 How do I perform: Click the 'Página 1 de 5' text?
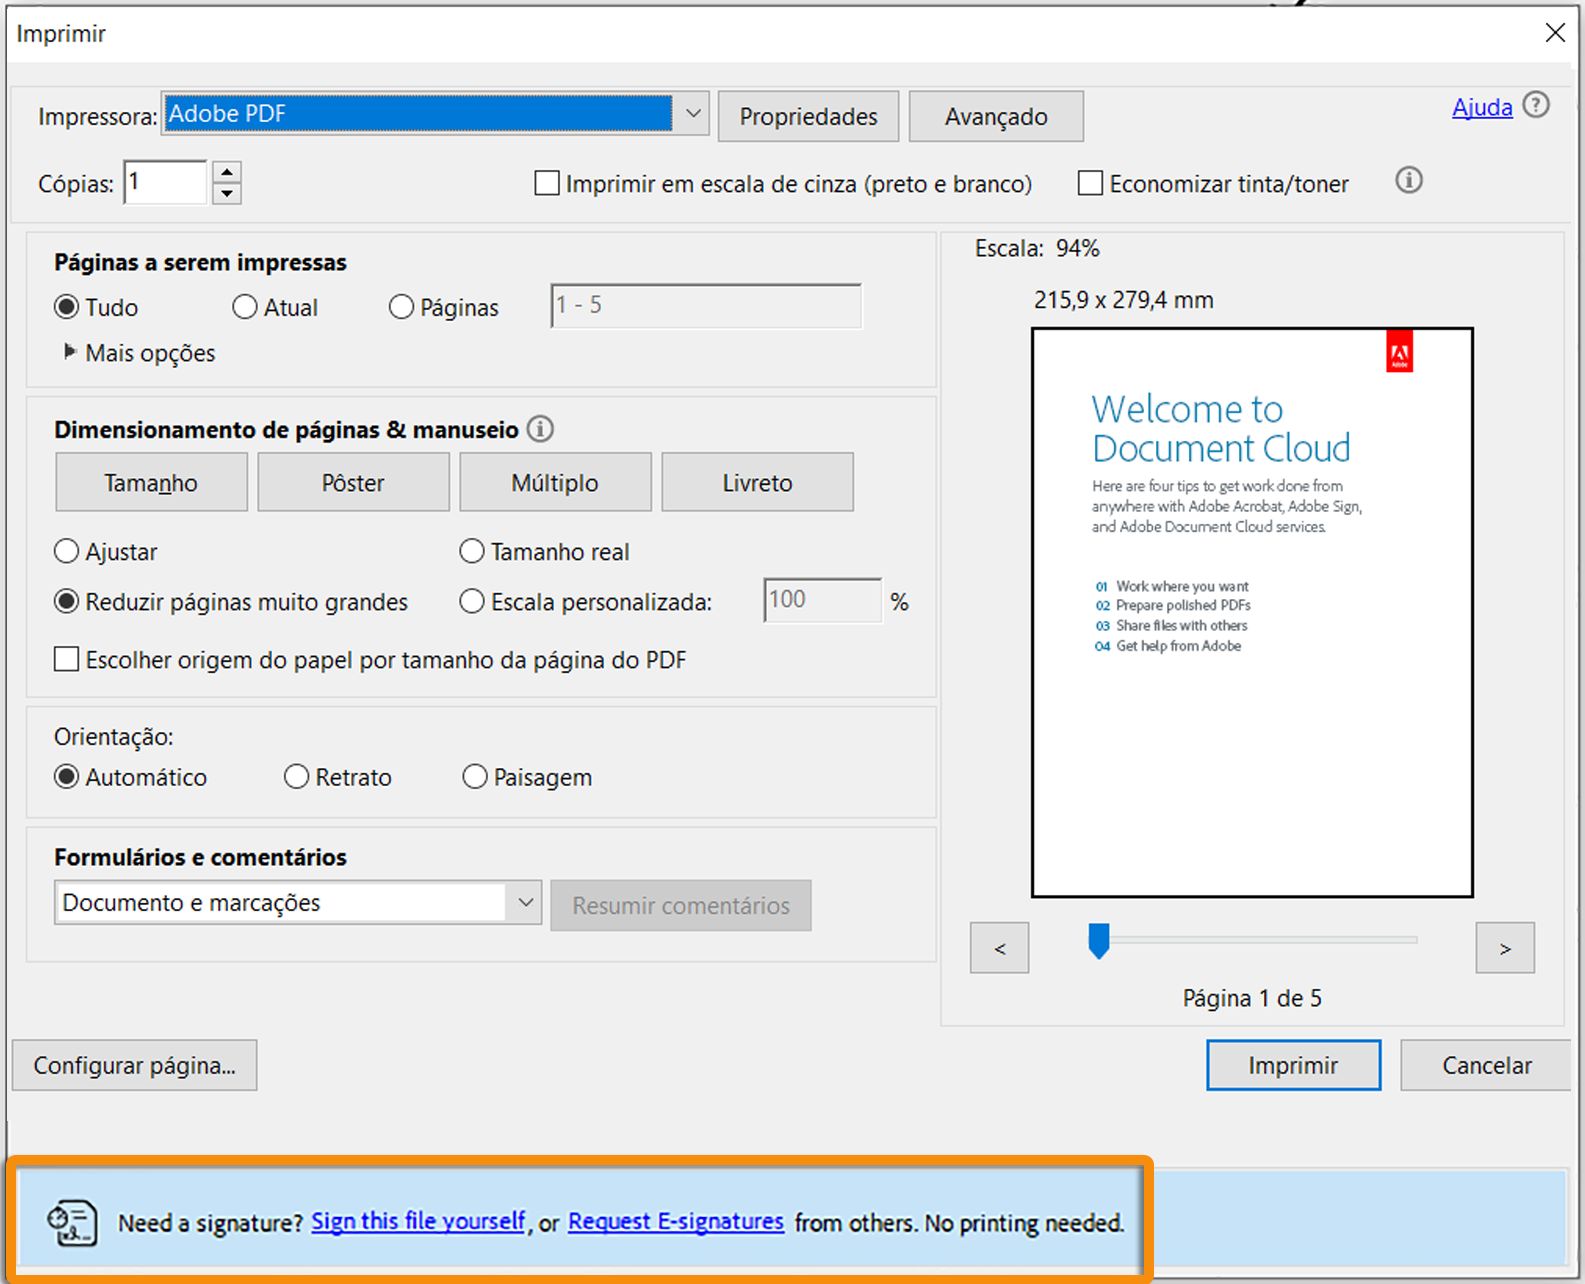point(1252,998)
